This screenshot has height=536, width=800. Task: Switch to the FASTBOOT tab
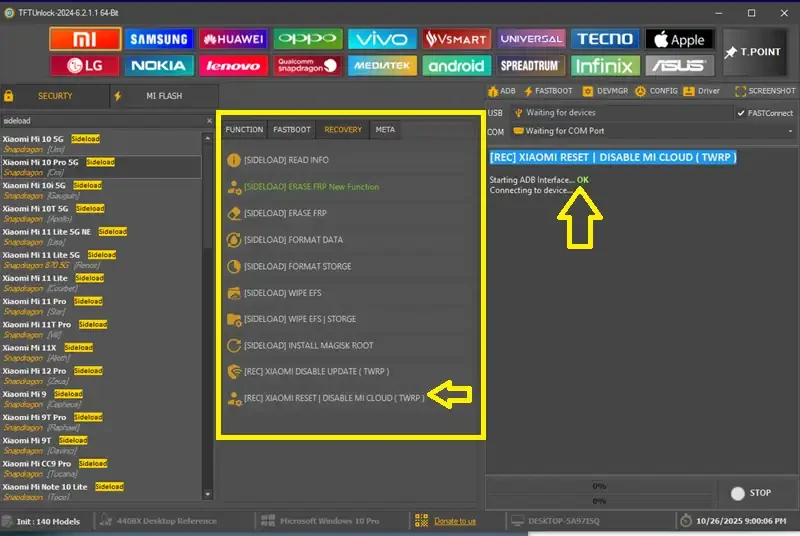click(292, 129)
